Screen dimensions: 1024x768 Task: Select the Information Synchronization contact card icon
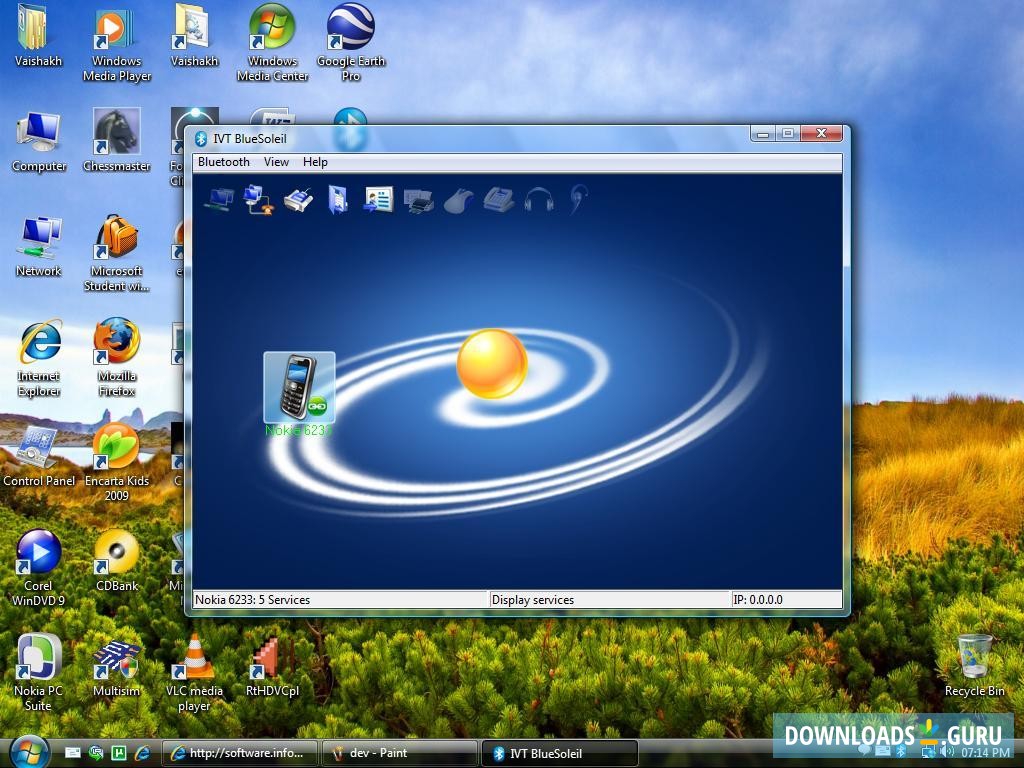(x=378, y=199)
